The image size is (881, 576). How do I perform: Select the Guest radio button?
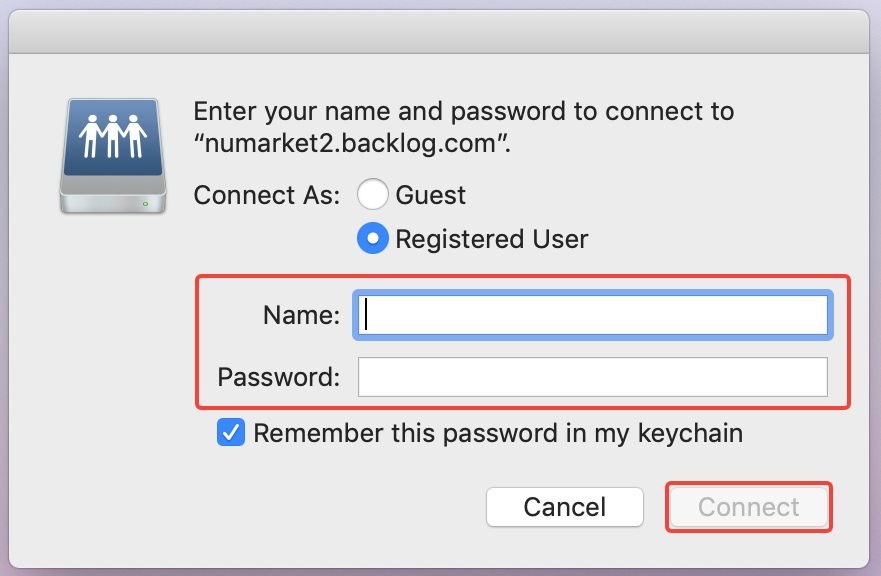coord(373,194)
